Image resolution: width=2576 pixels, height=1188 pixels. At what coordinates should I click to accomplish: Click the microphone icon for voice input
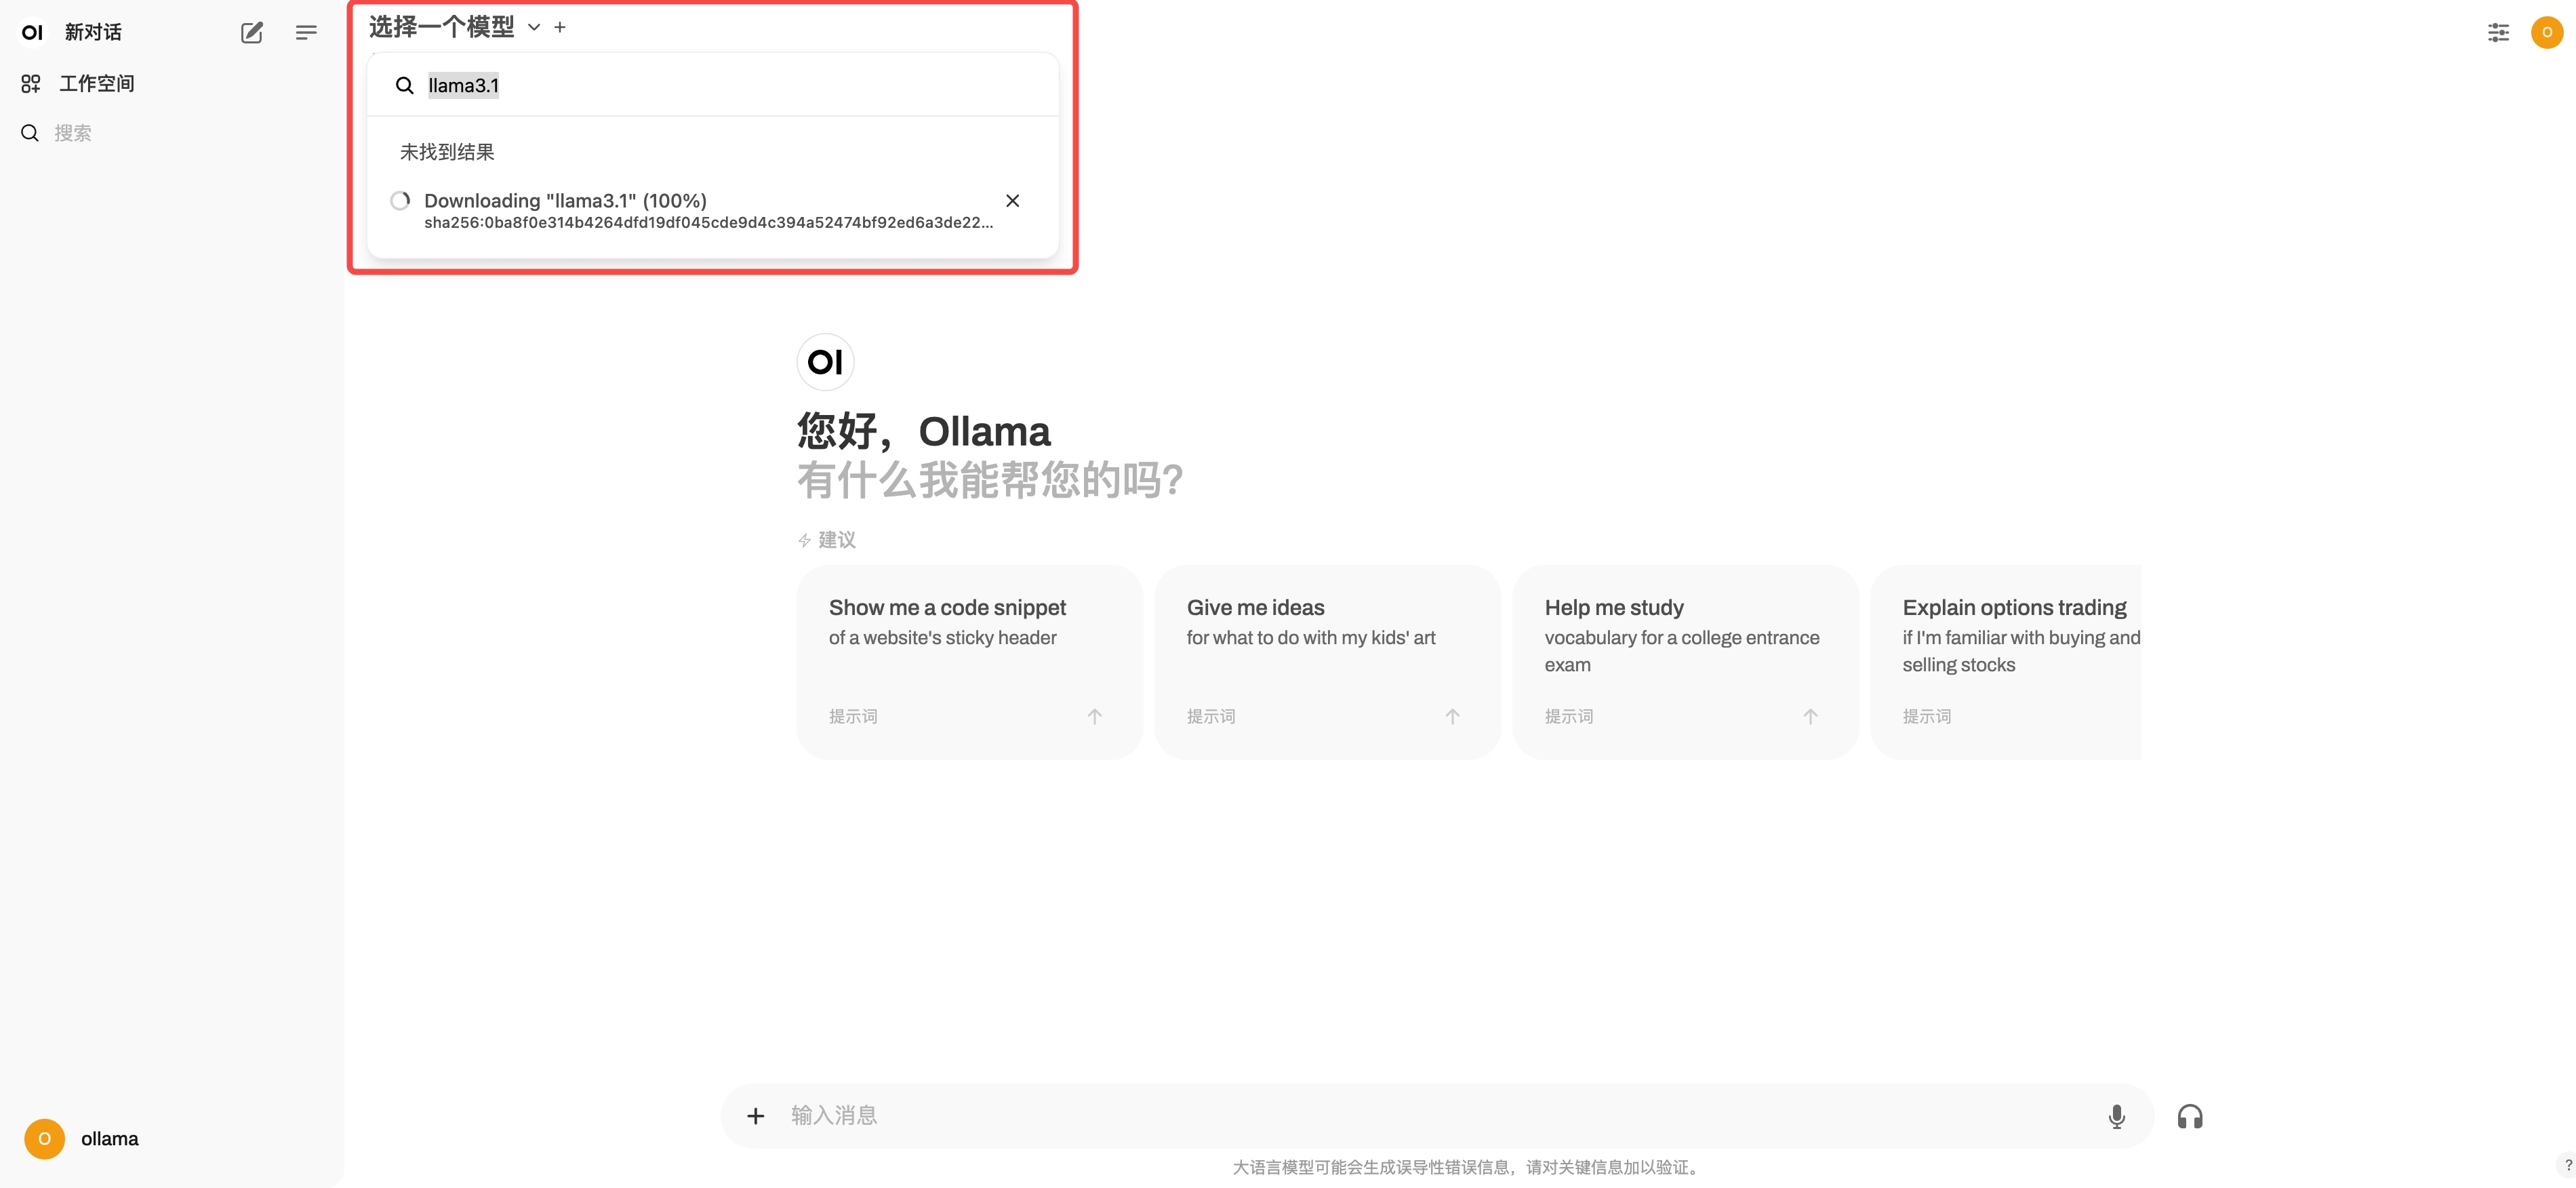click(x=2117, y=1115)
